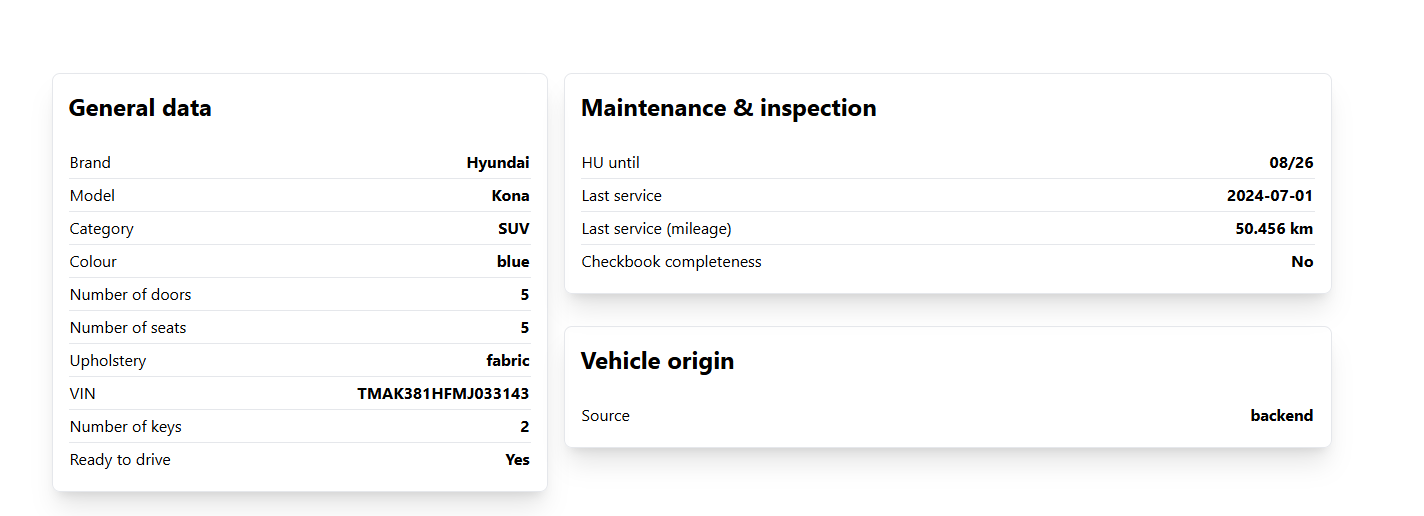Select the HU until value 08/26
Viewport: 1424px width, 516px height.
point(1291,162)
